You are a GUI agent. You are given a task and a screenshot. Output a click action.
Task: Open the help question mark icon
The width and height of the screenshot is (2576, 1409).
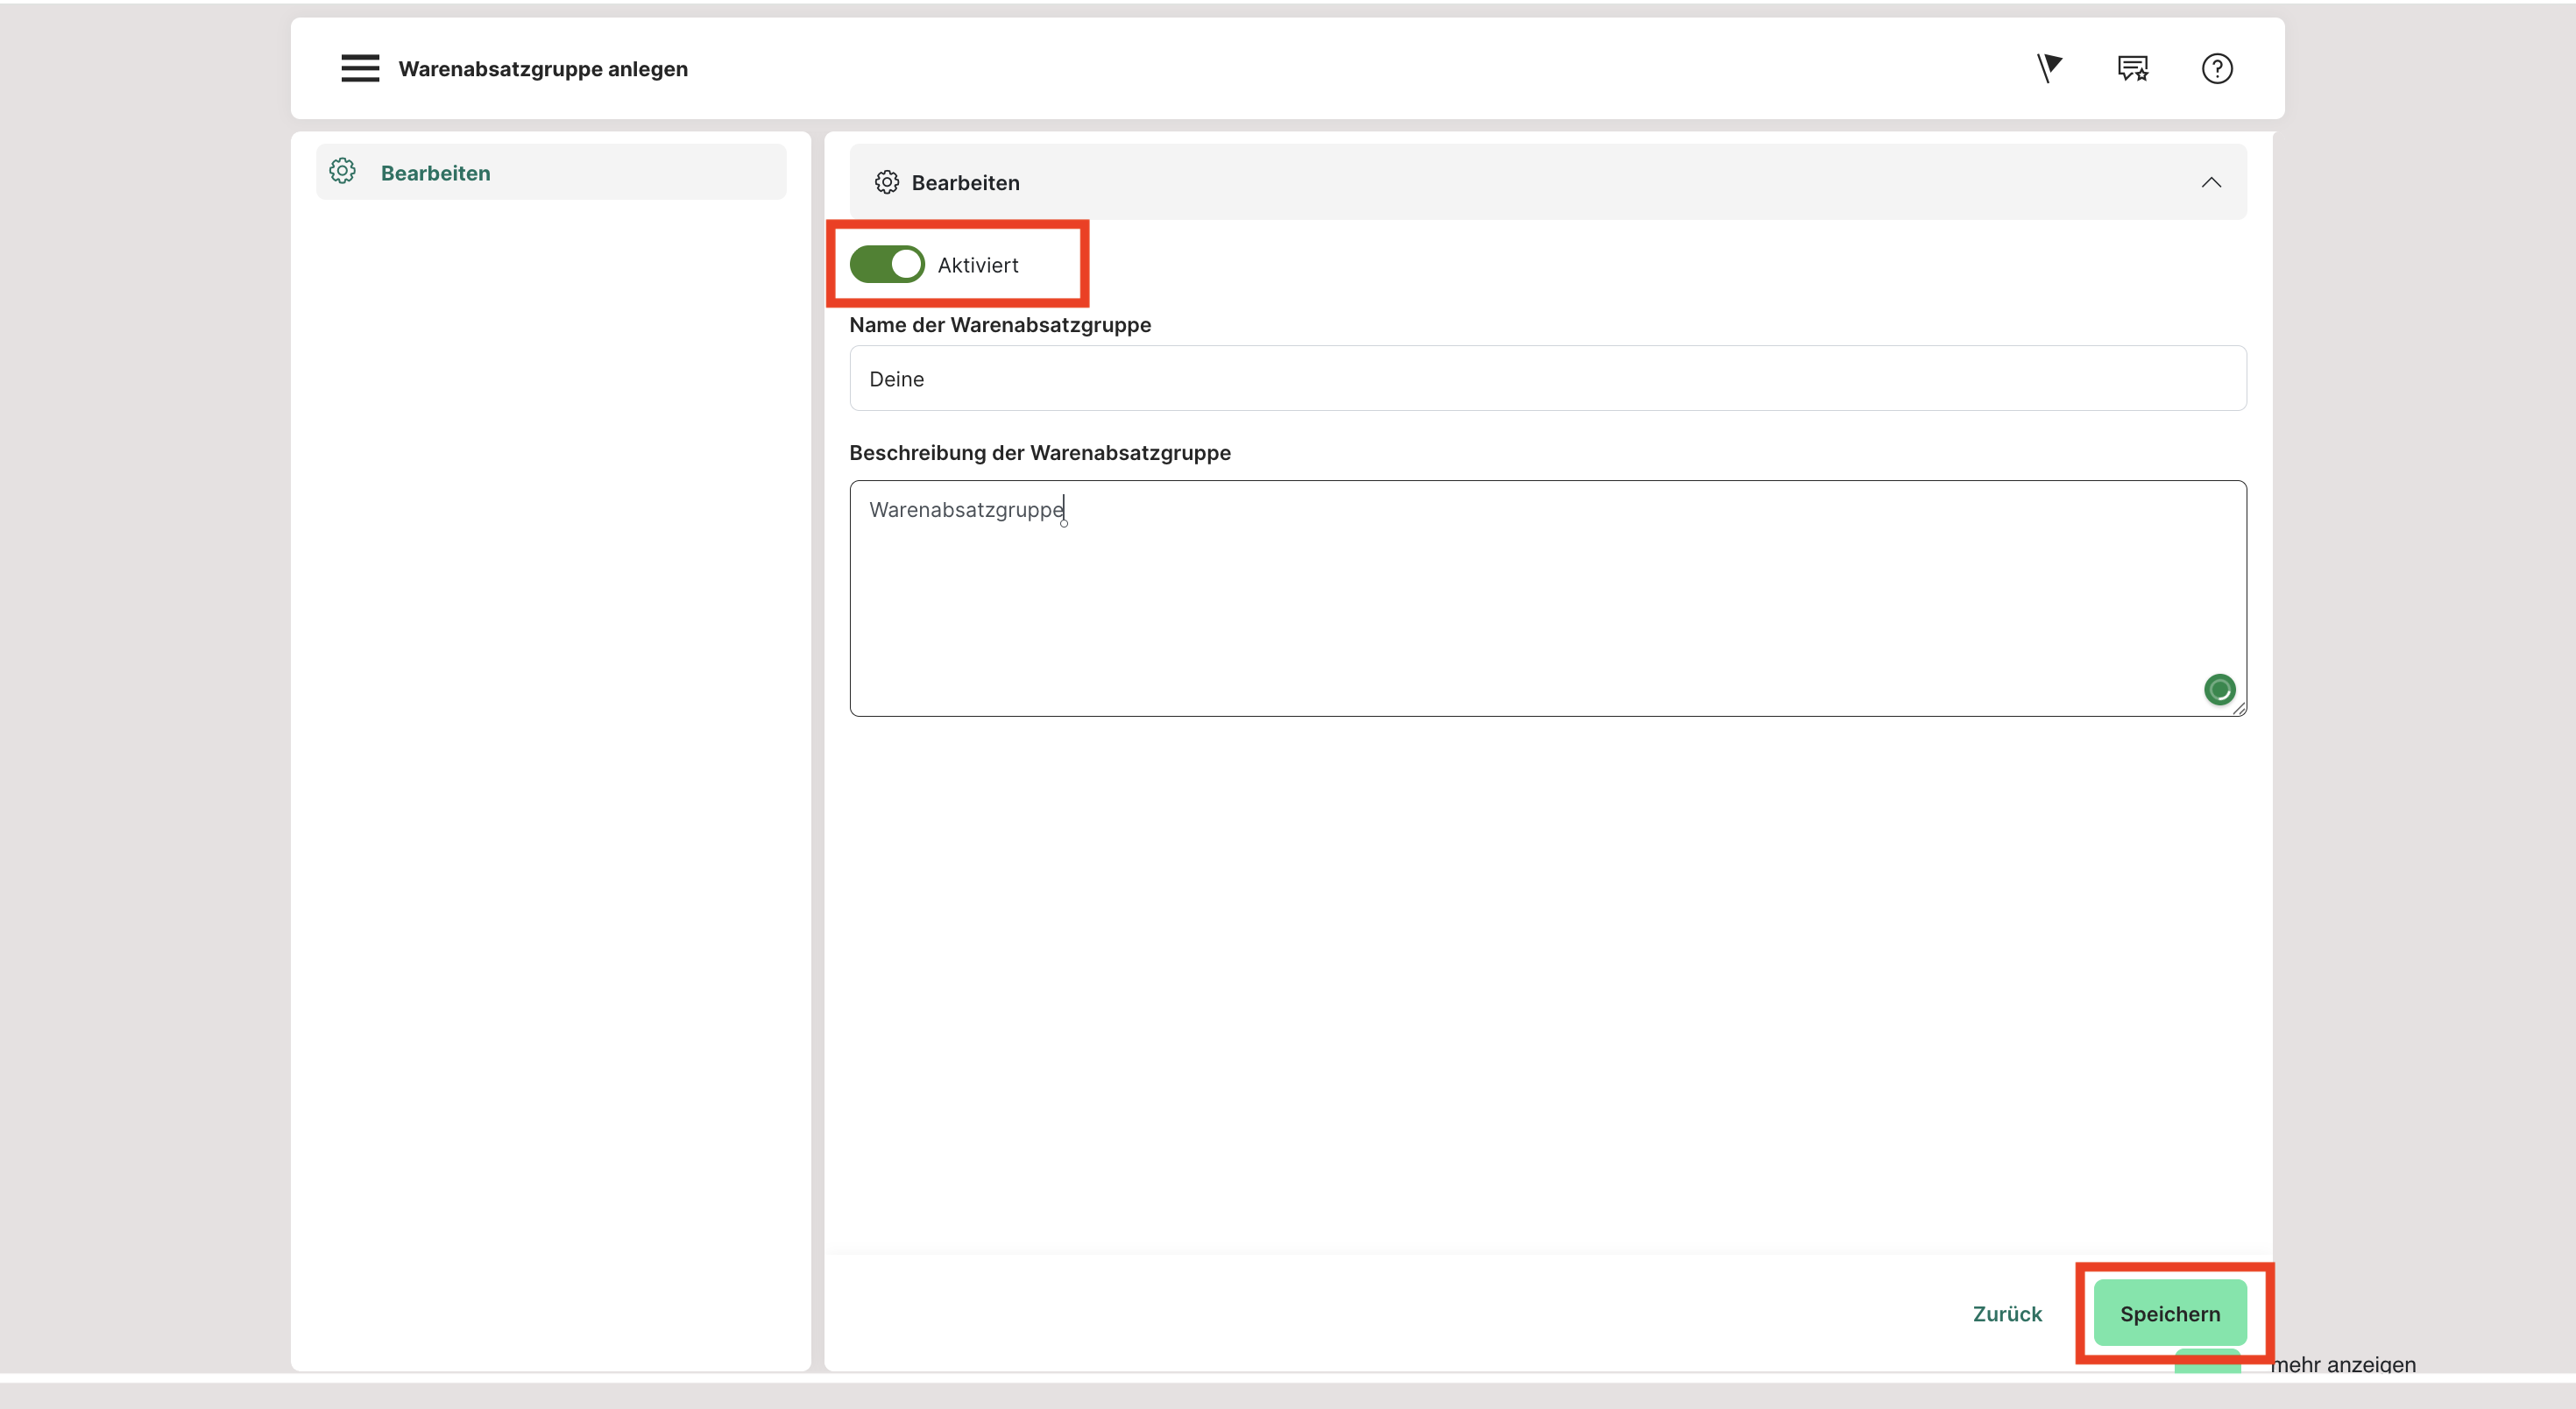tap(2216, 68)
